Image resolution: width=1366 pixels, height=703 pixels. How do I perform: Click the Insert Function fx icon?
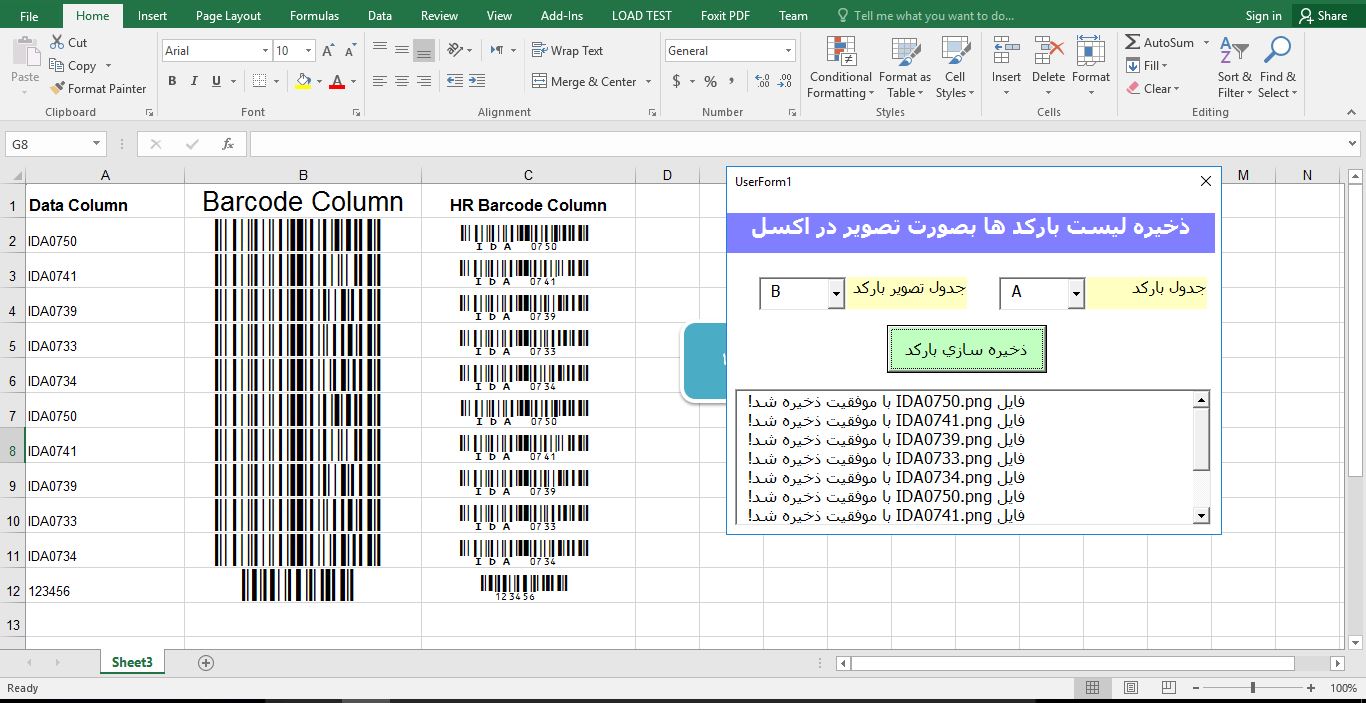[x=227, y=144]
